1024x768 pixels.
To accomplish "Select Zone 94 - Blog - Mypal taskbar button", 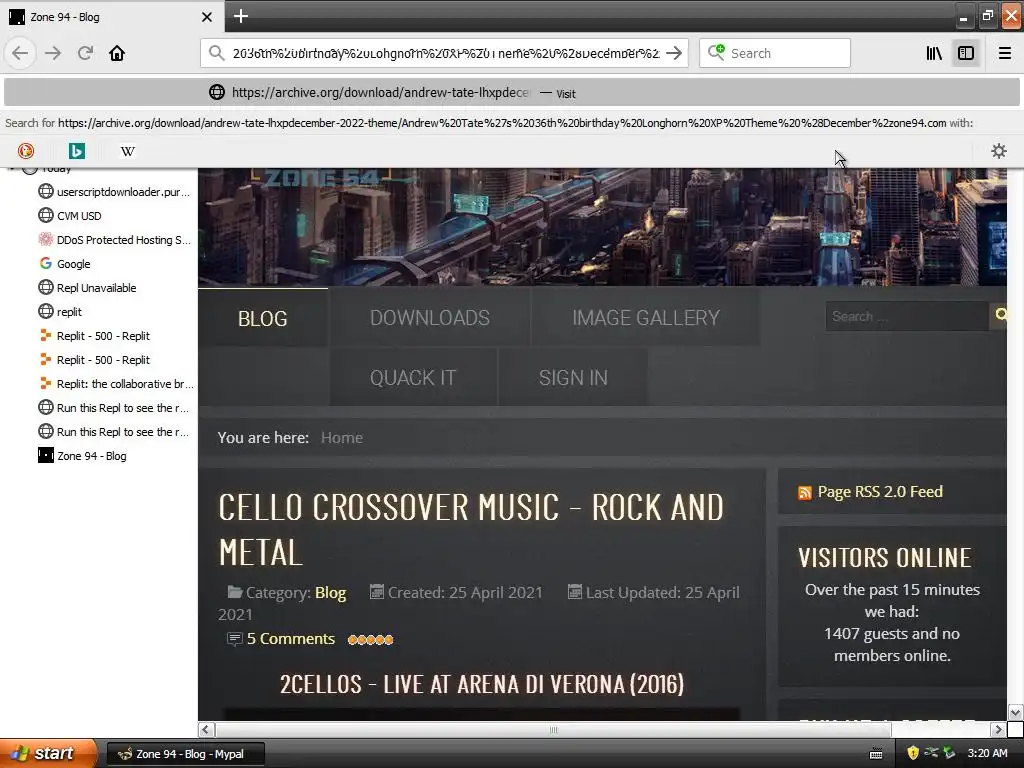I will pyautogui.click(x=185, y=754).
